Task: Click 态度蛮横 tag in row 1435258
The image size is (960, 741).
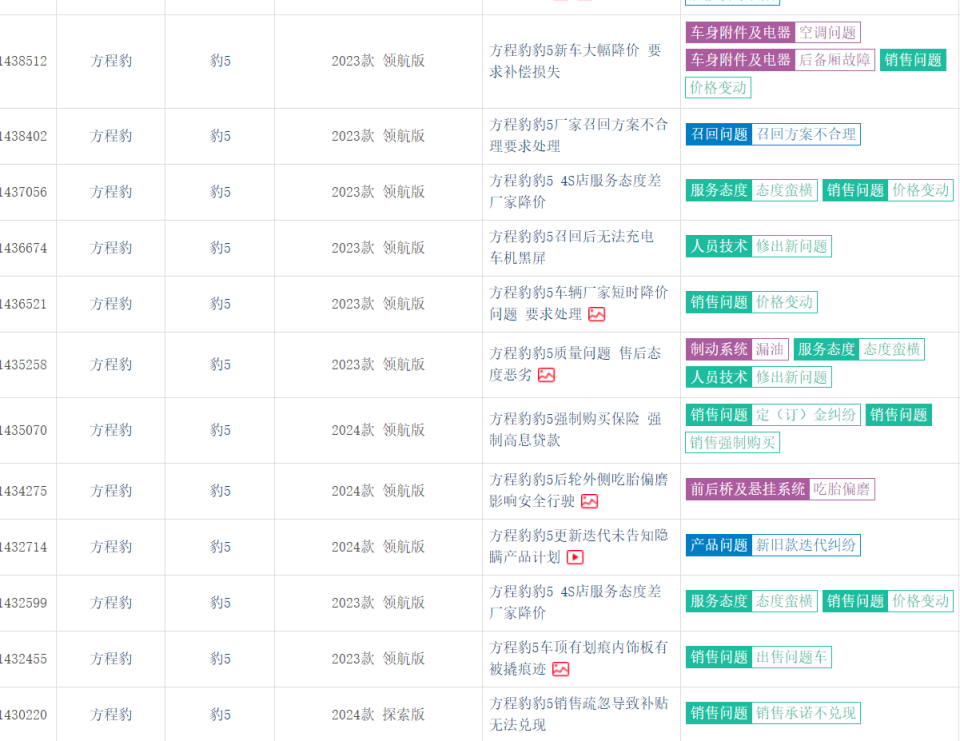Action: (891, 349)
